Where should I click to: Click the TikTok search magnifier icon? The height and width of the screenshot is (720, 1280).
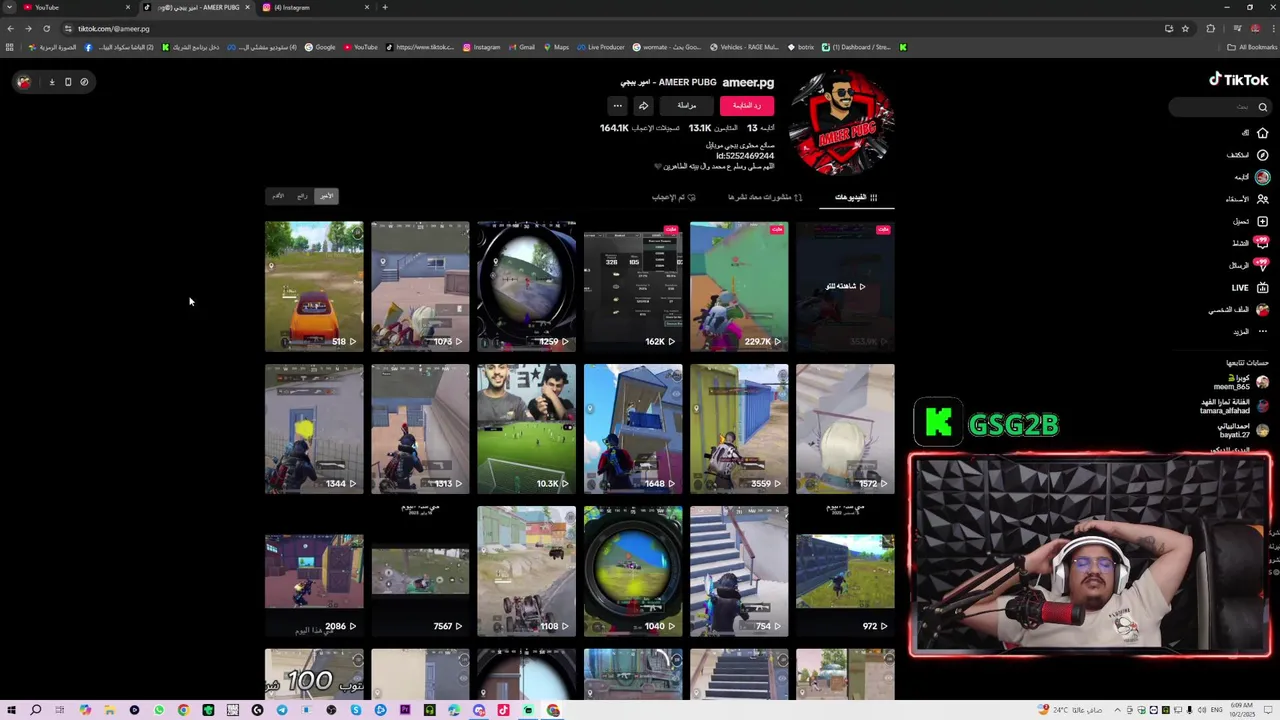(1263, 107)
